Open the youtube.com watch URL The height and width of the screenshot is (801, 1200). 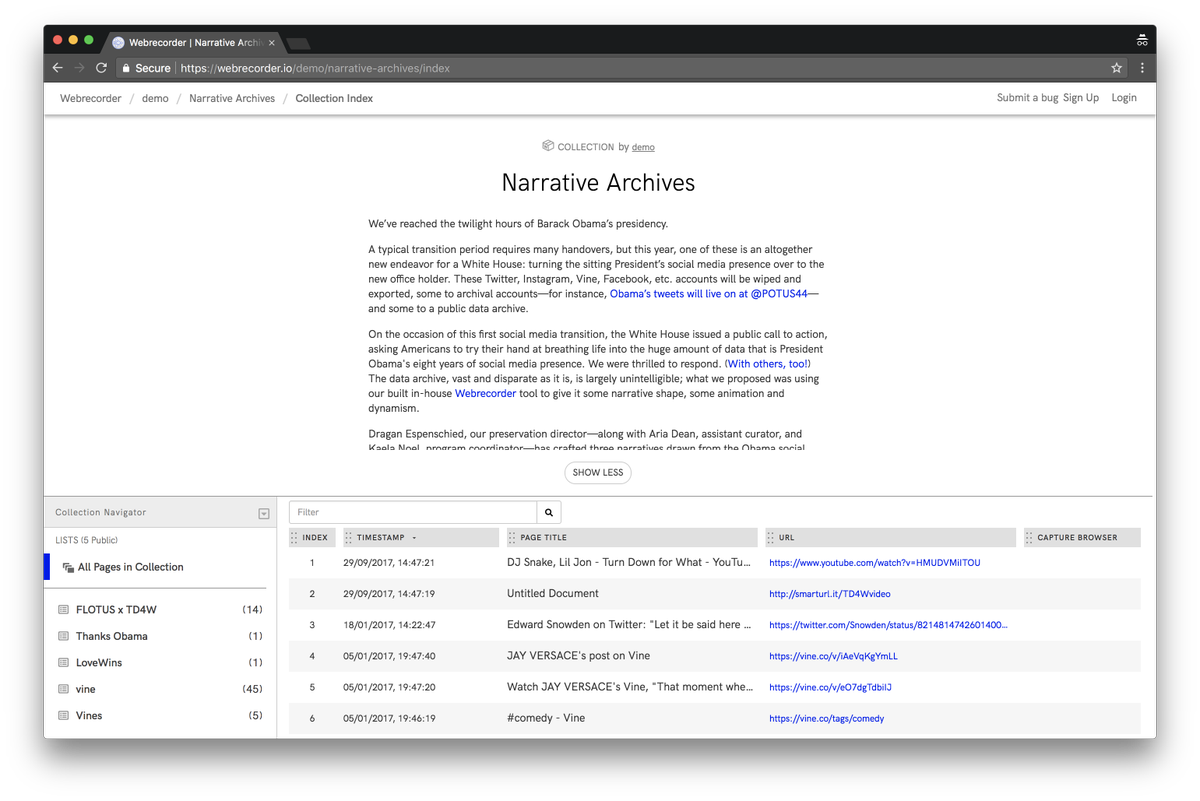tap(874, 563)
